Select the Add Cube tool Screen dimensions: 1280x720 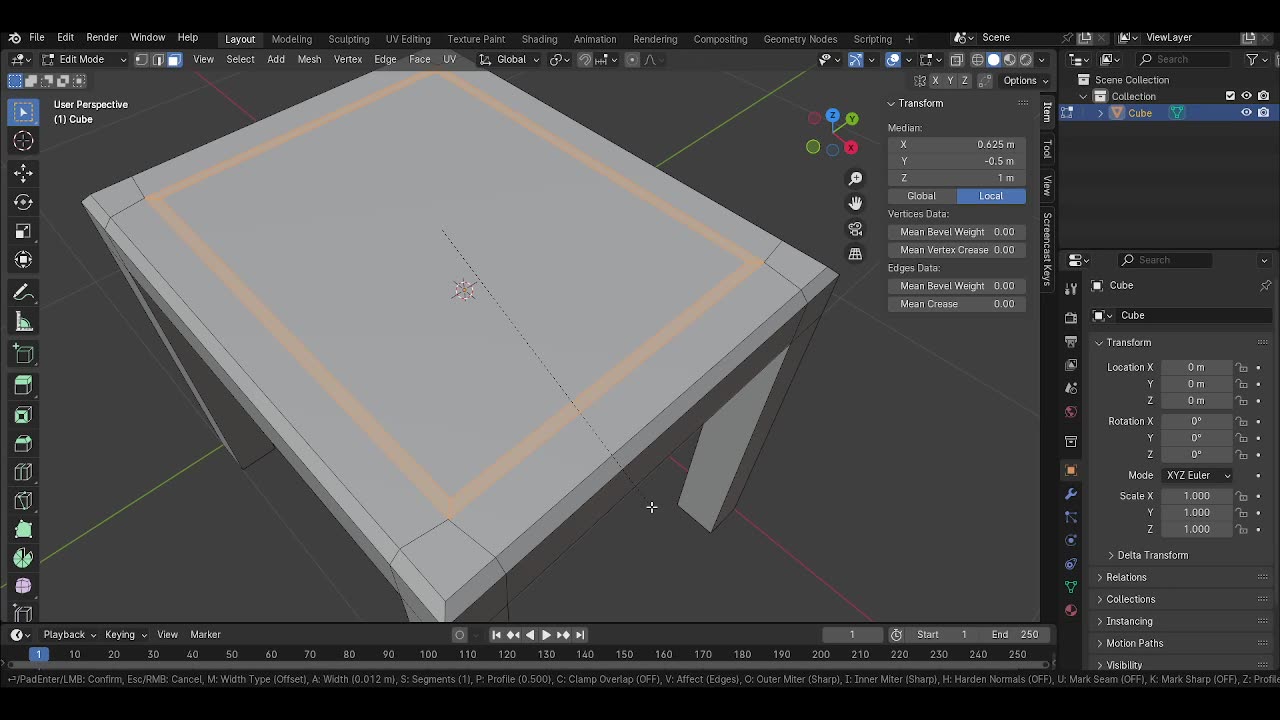23,354
